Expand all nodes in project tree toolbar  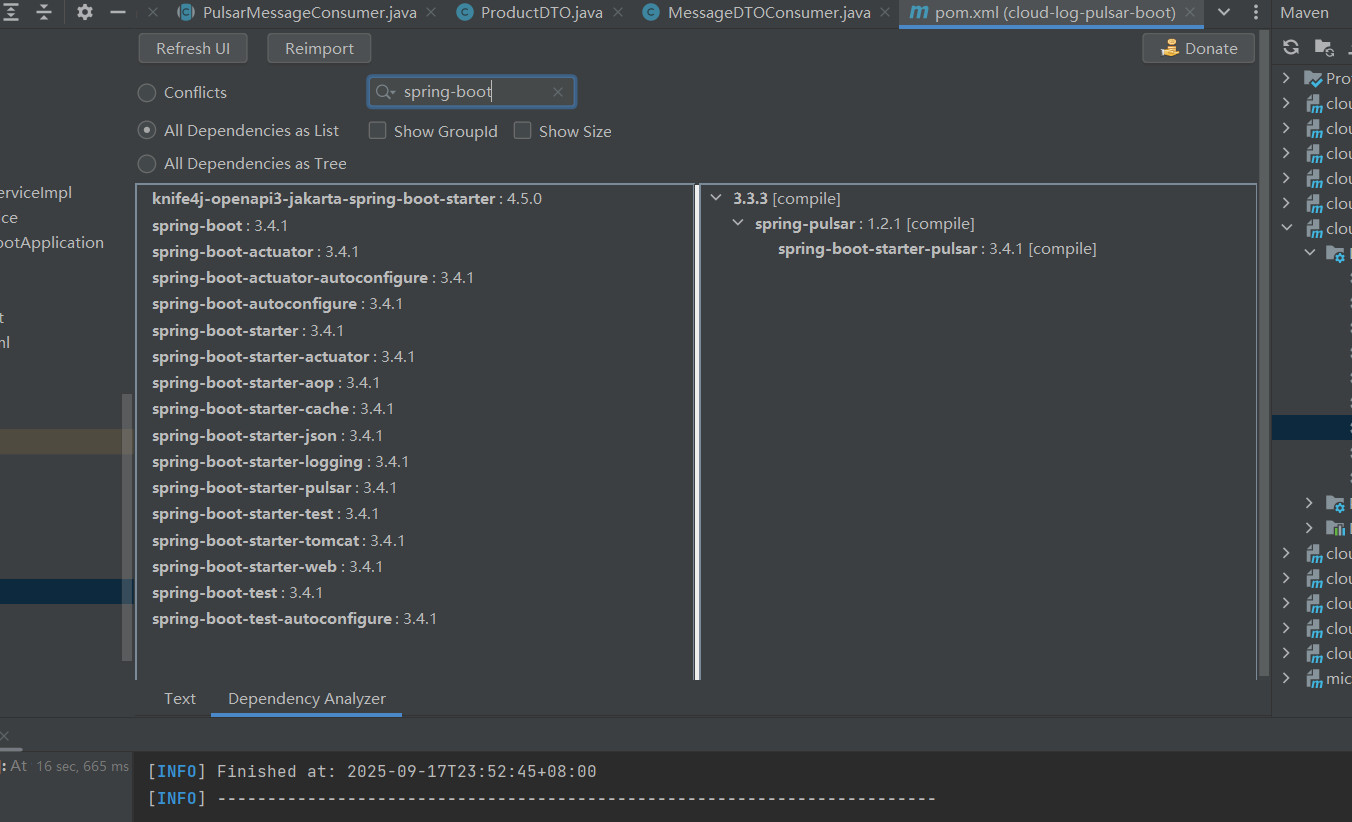(11, 12)
